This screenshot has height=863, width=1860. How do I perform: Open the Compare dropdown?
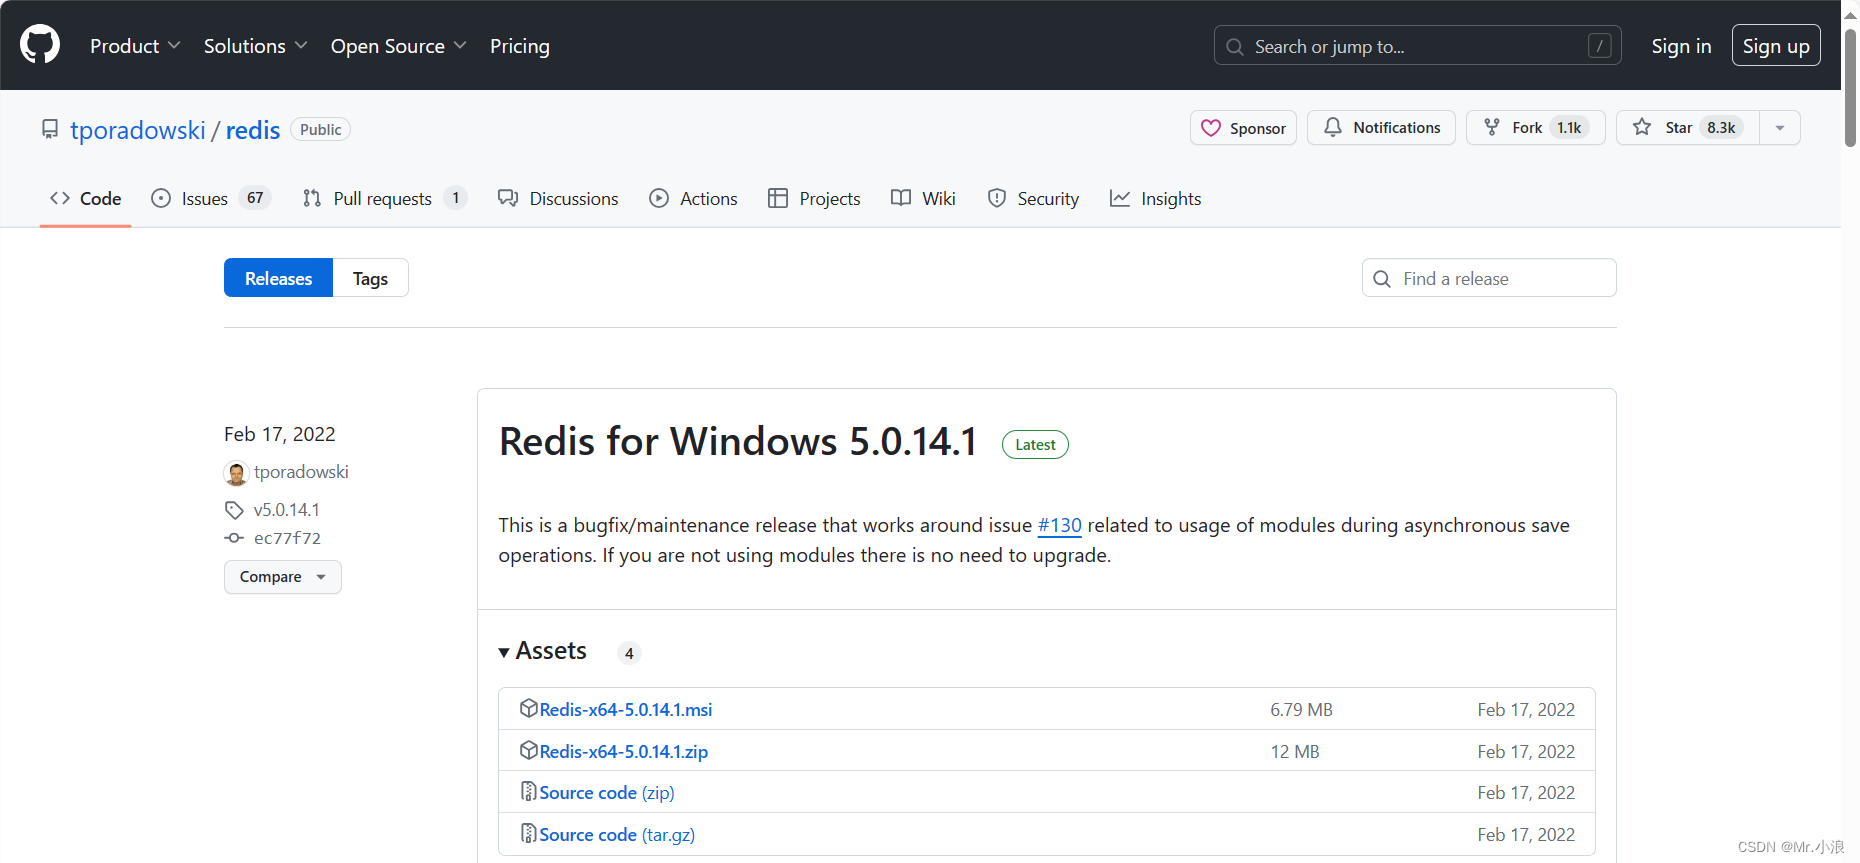(283, 577)
